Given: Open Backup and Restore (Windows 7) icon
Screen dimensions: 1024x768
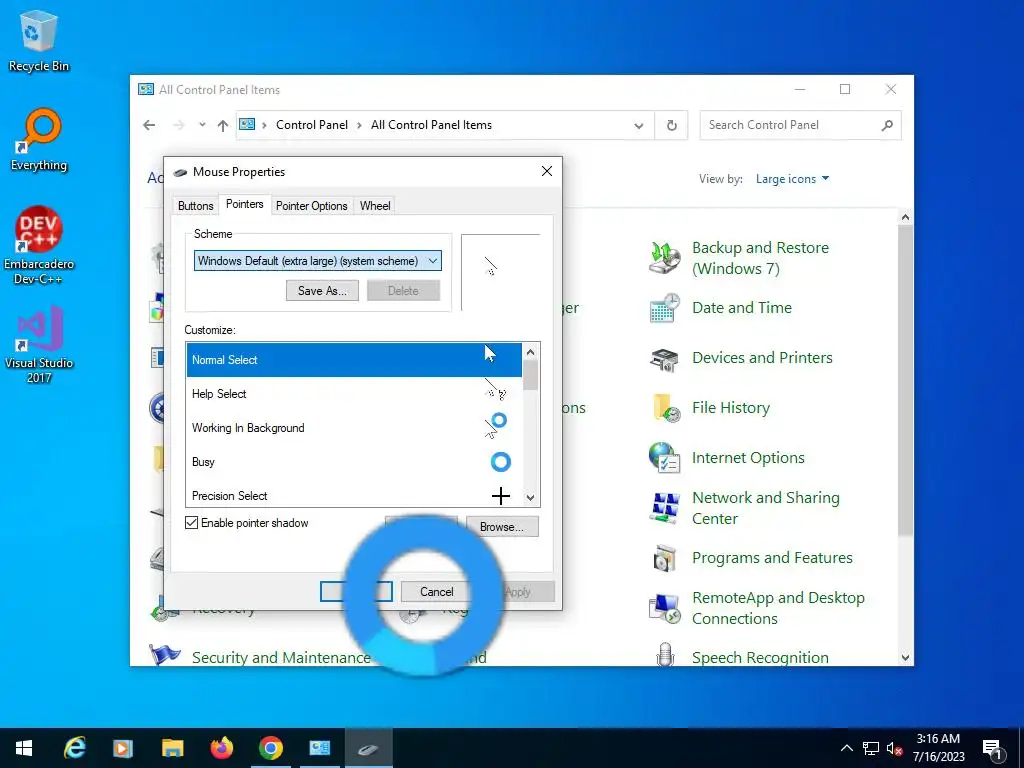Looking at the screenshot, I should click(x=664, y=257).
